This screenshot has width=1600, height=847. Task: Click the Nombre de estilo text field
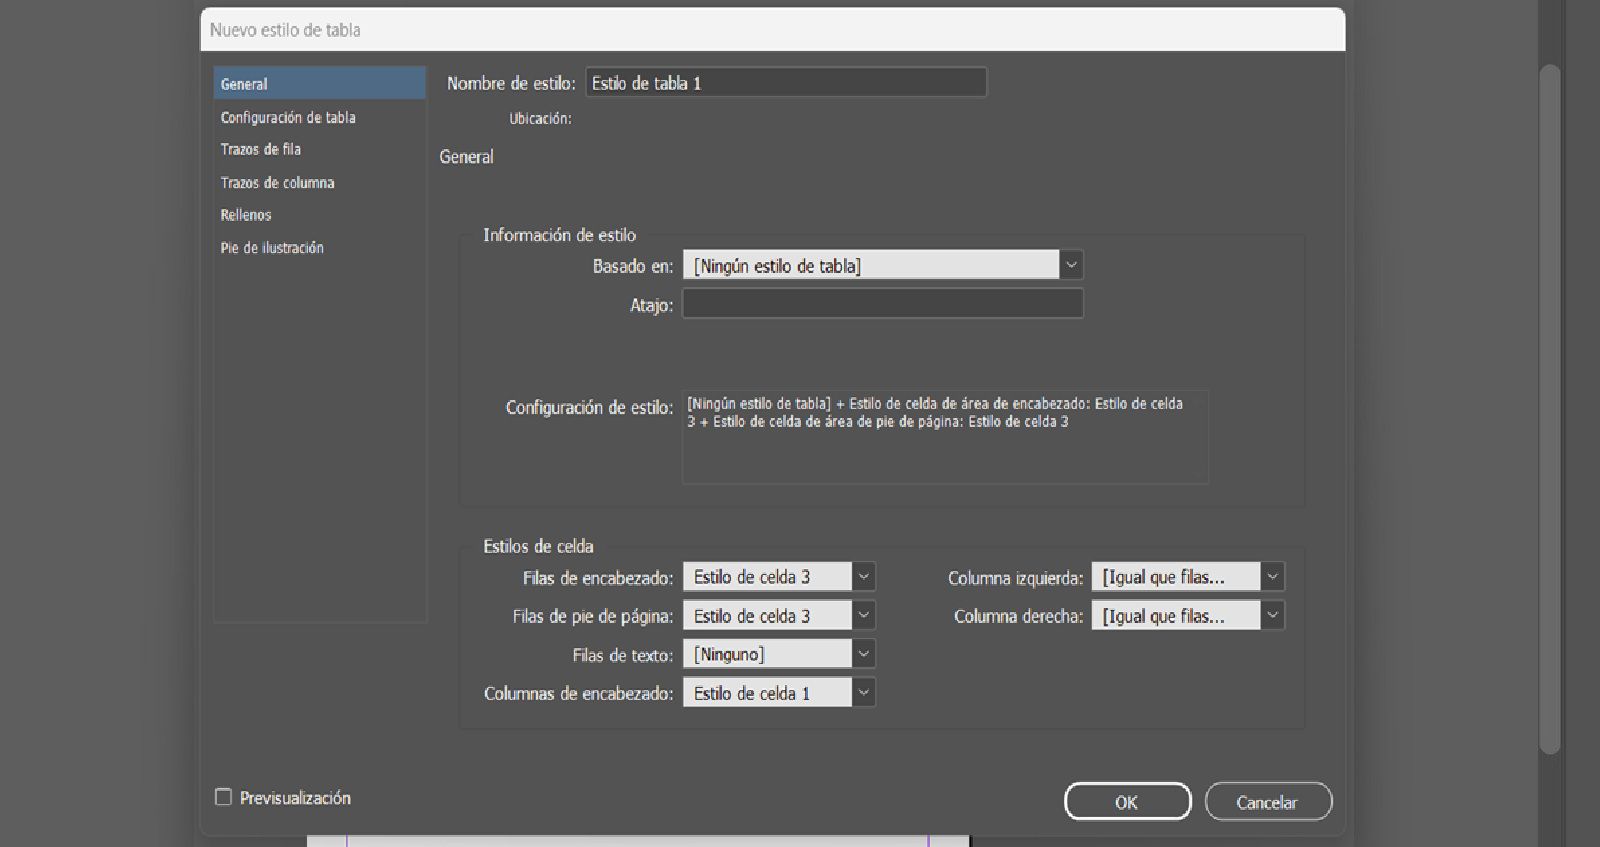point(786,83)
